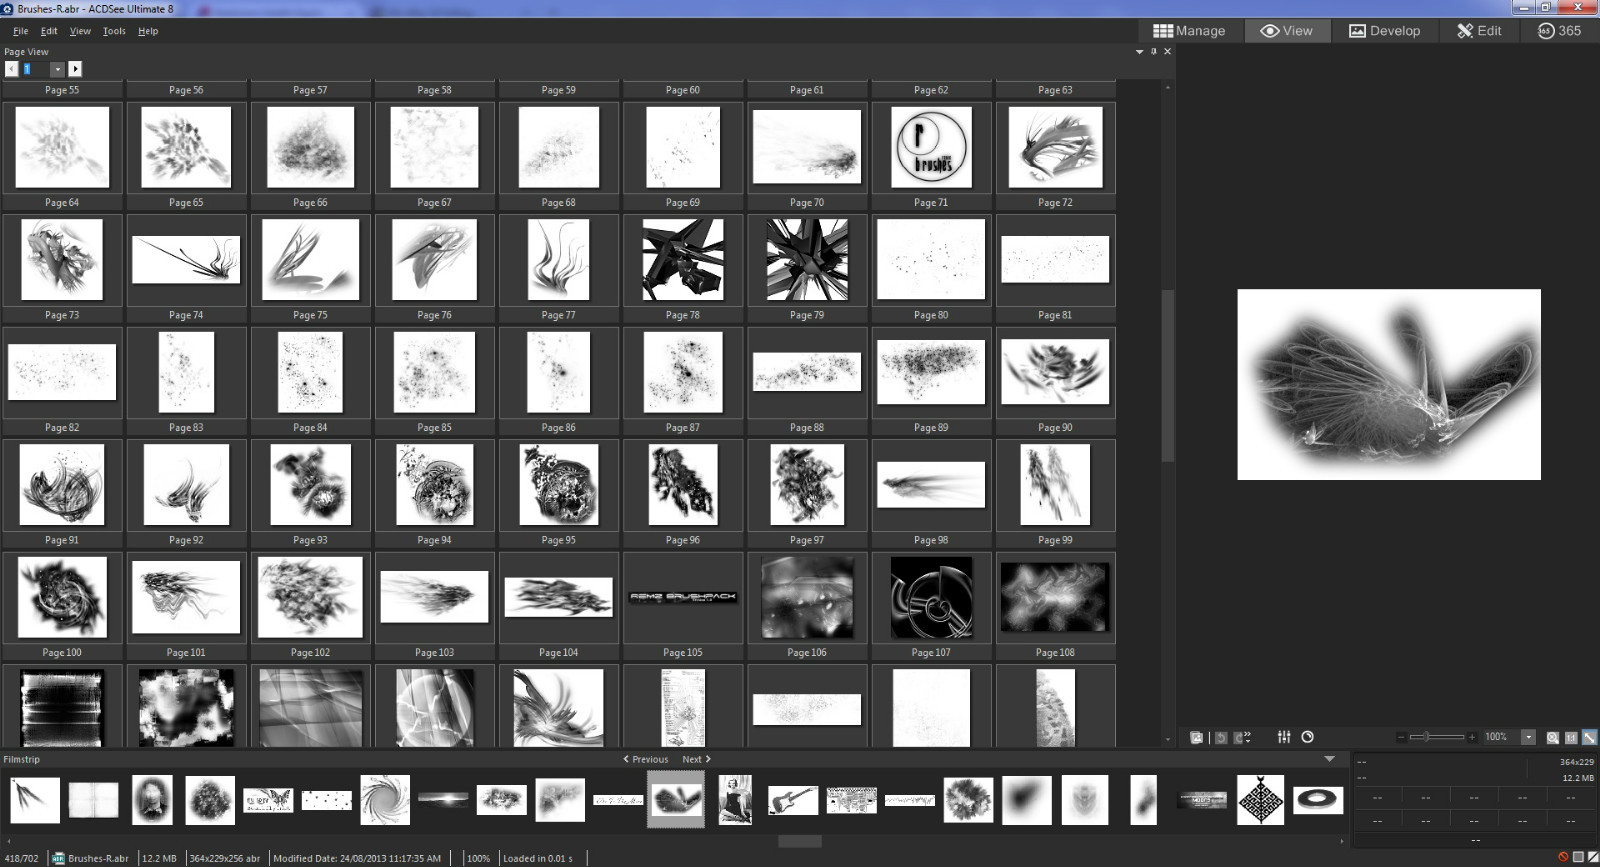Set zoom to actual size 1:1
This screenshot has height=867, width=1600.
pyautogui.click(x=1571, y=737)
